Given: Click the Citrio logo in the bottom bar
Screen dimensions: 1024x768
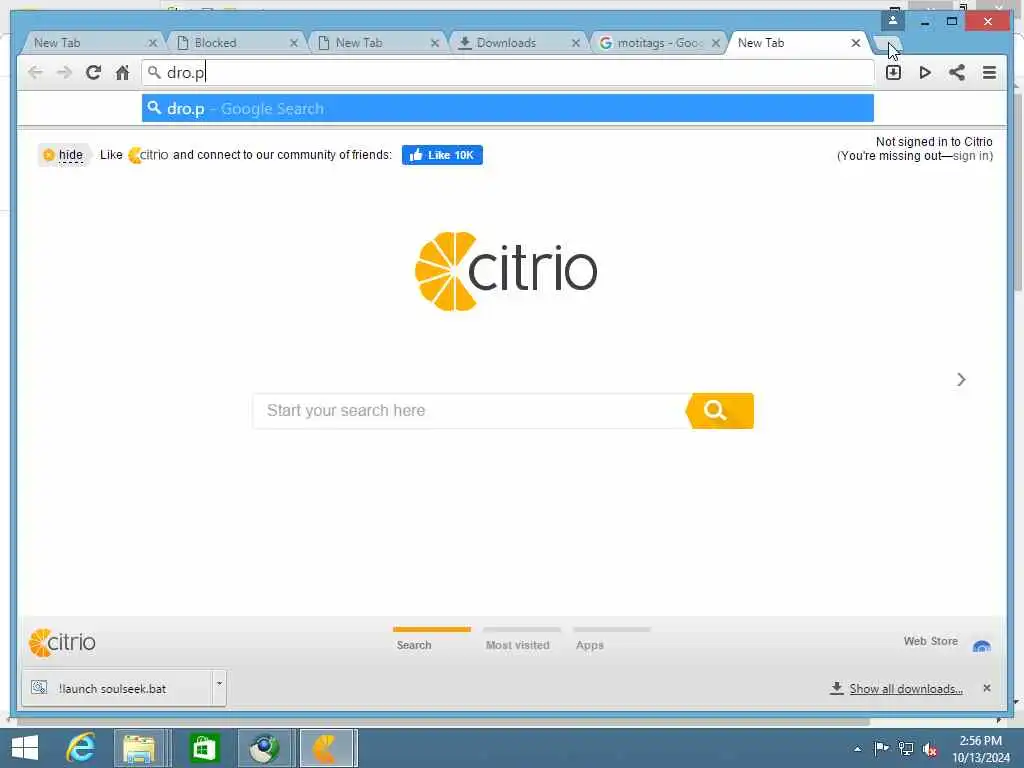Looking at the screenshot, I should point(63,643).
